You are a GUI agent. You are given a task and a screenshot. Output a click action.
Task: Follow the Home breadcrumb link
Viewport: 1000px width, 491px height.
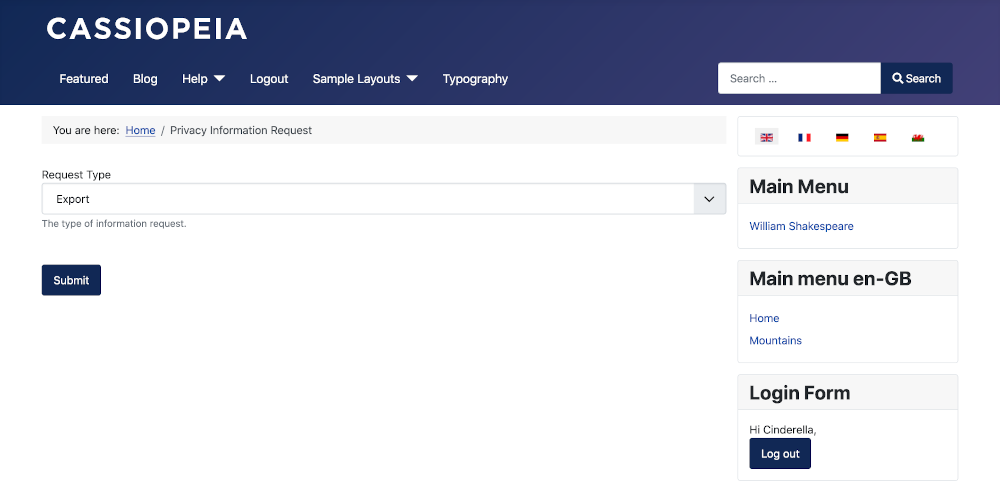tap(140, 130)
